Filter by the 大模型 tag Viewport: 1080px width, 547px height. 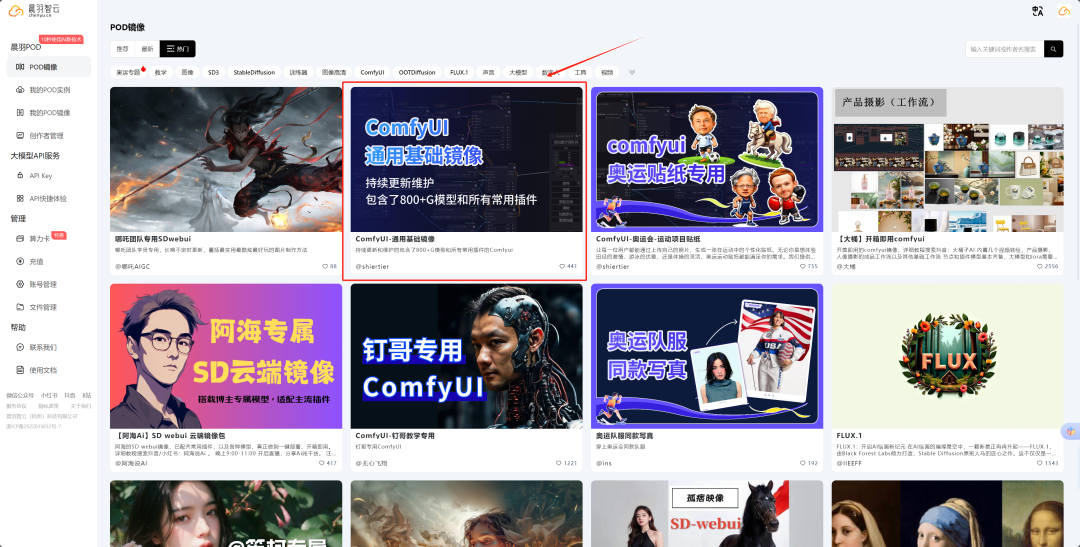coord(518,72)
